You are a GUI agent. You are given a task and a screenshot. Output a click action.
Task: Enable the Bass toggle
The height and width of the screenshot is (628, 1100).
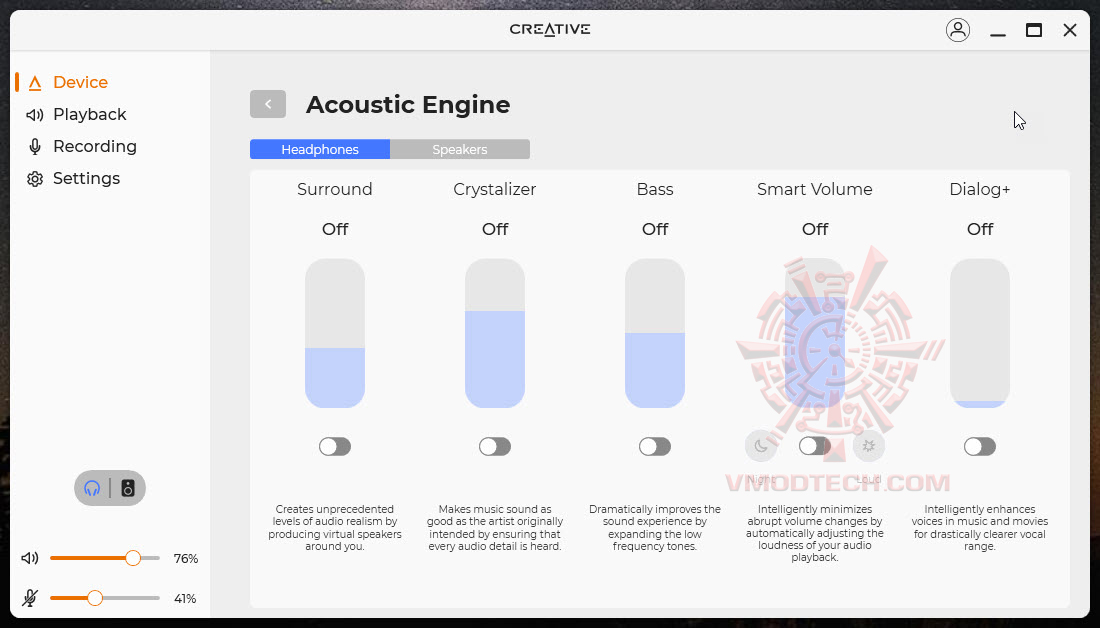655,446
